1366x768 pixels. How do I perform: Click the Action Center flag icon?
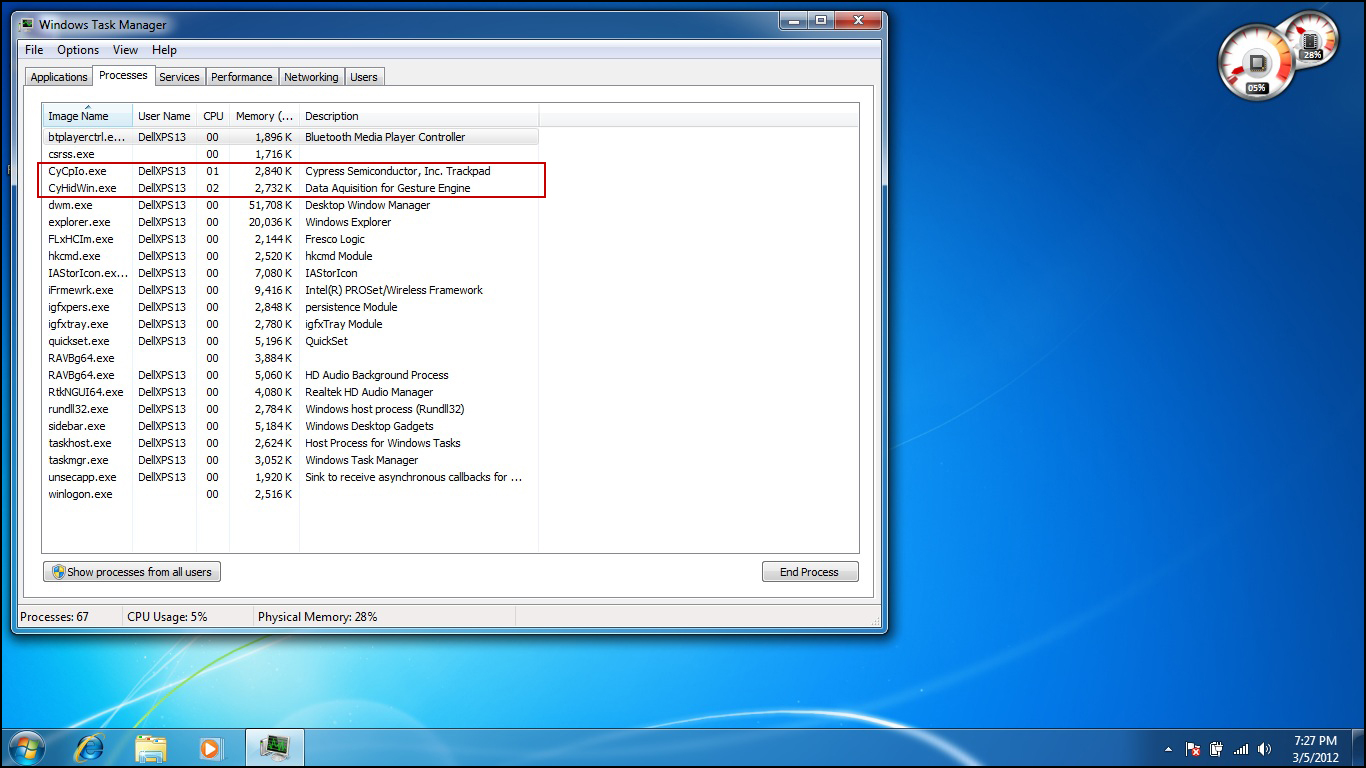1193,748
